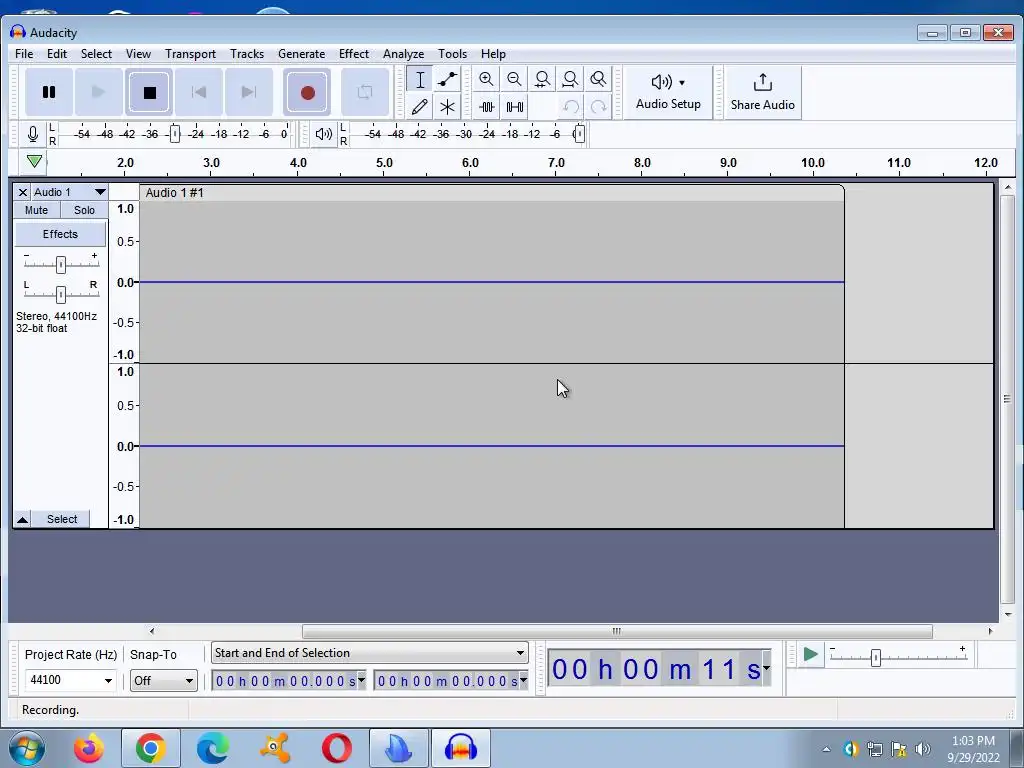Open Opera from the taskbar
The image size is (1024, 768).
pos(337,748)
